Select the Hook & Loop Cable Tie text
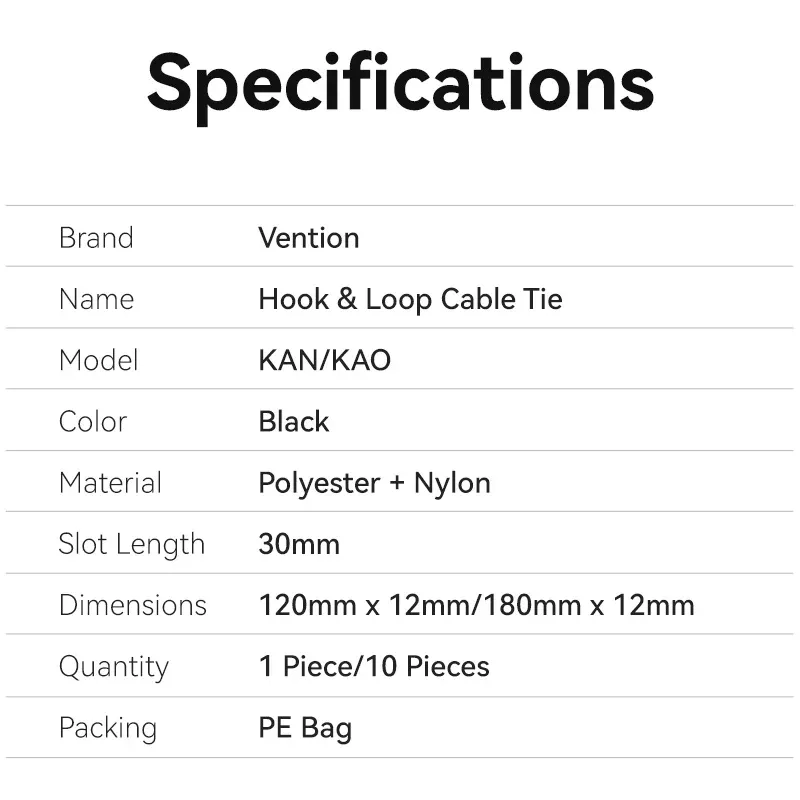This screenshot has width=800, height=800. tap(410, 299)
